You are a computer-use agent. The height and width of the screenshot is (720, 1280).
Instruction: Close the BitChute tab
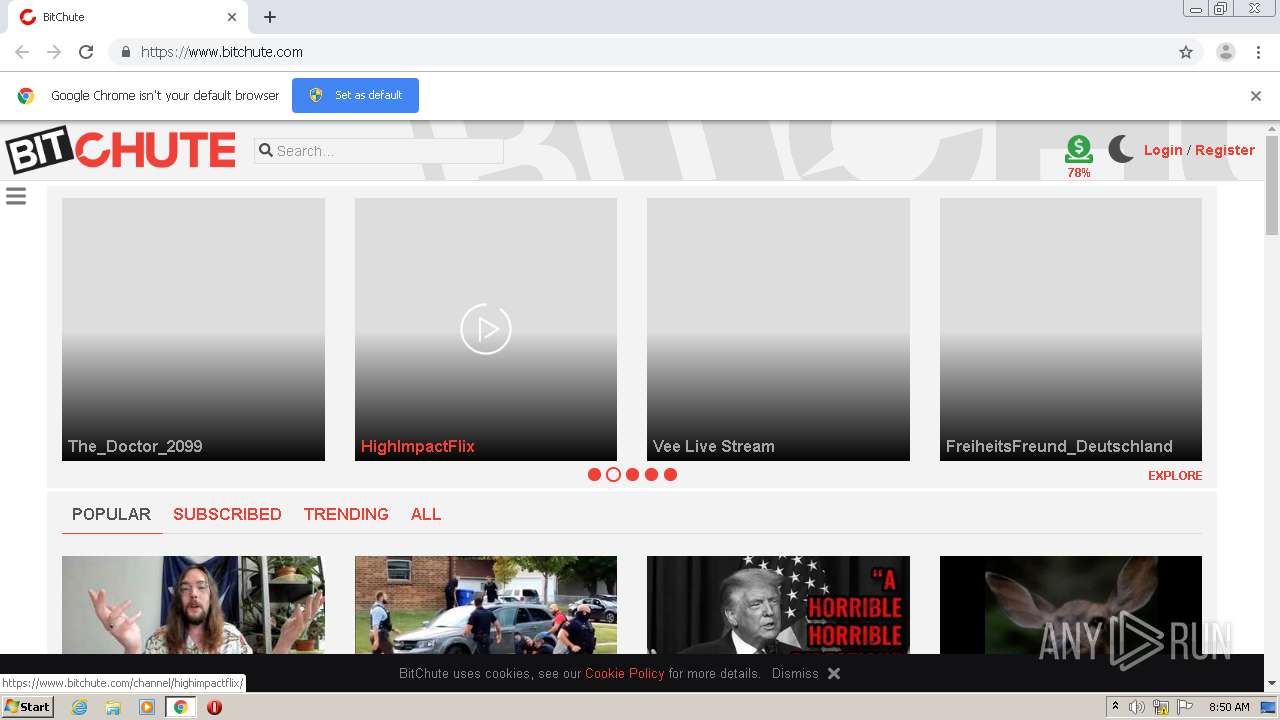click(232, 17)
